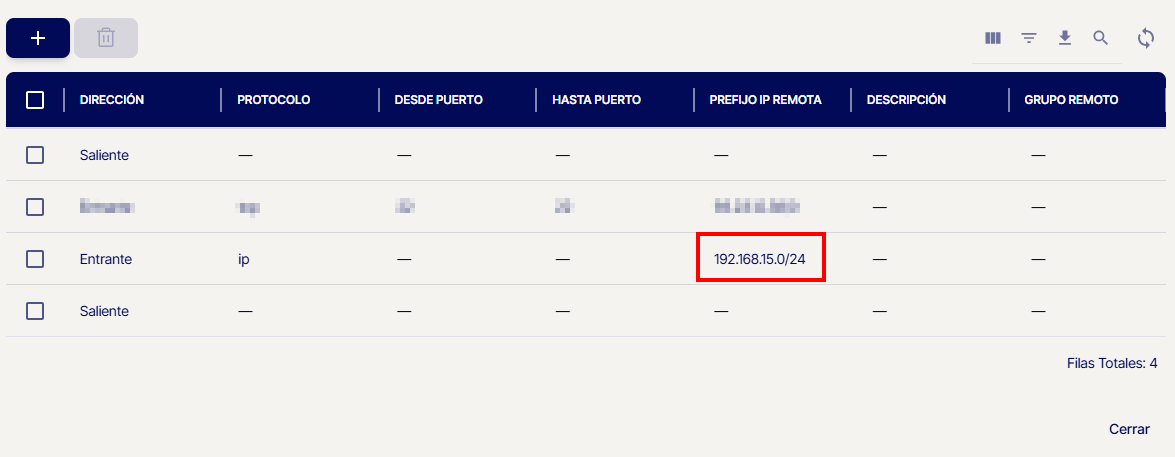
Task: Select the Entrante ip row checkbox
Action: pyautogui.click(x=35, y=259)
